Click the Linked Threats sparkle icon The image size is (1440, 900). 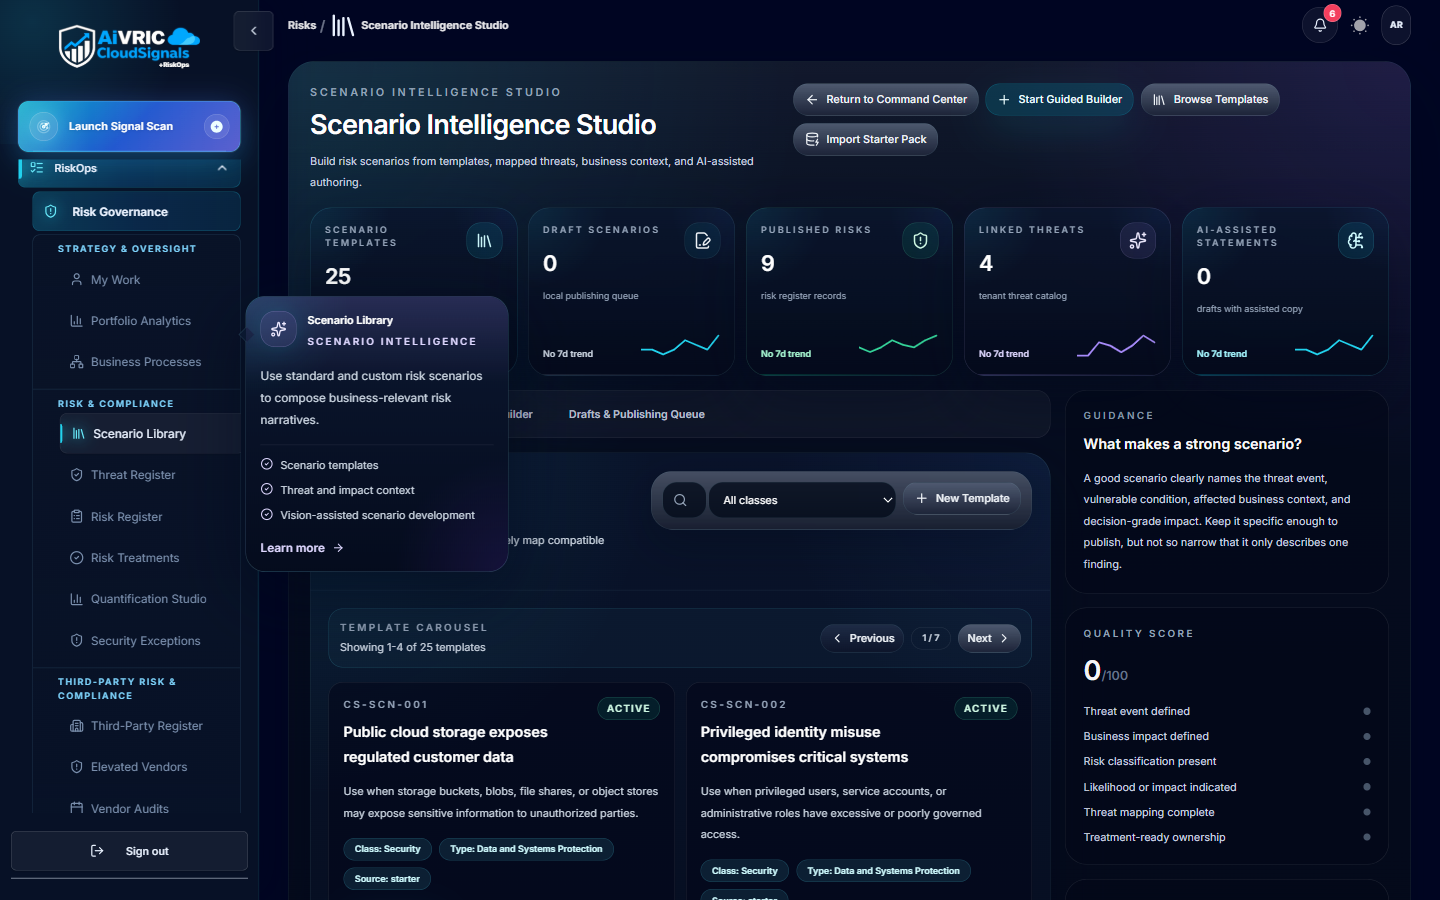1138,241
